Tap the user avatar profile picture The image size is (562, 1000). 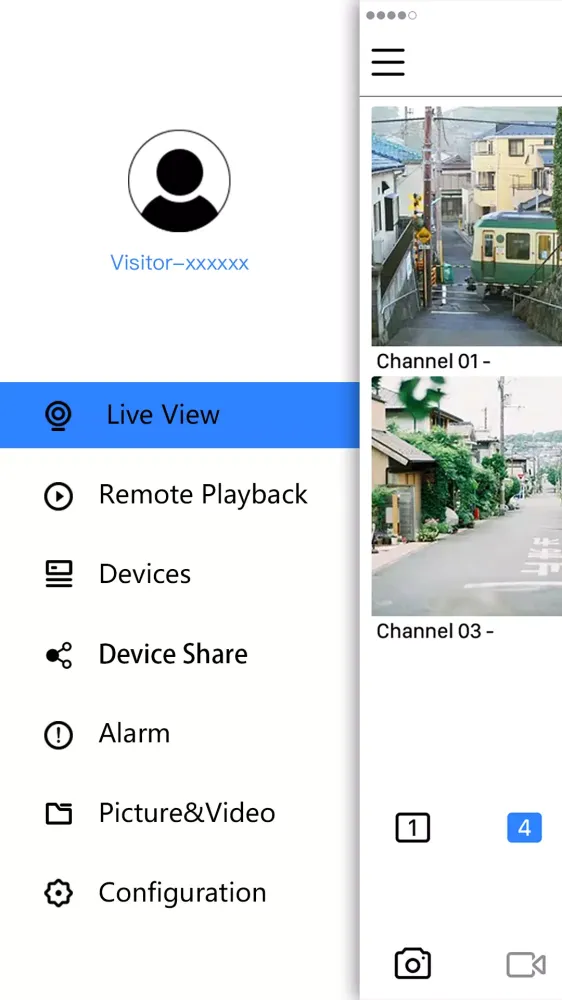pos(179,181)
